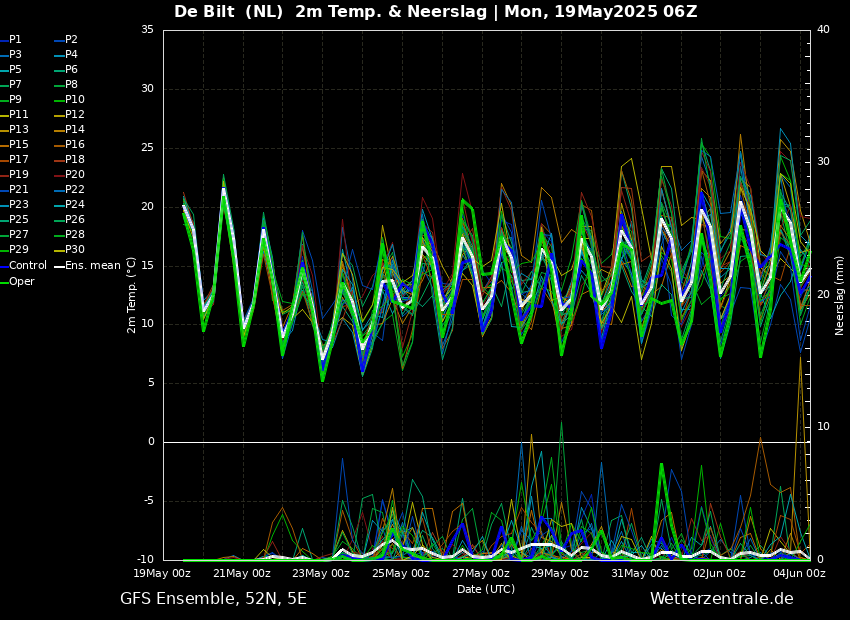The width and height of the screenshot is (850, 620).
Task: Select the P2 legend entry
Action: (71, 40)
